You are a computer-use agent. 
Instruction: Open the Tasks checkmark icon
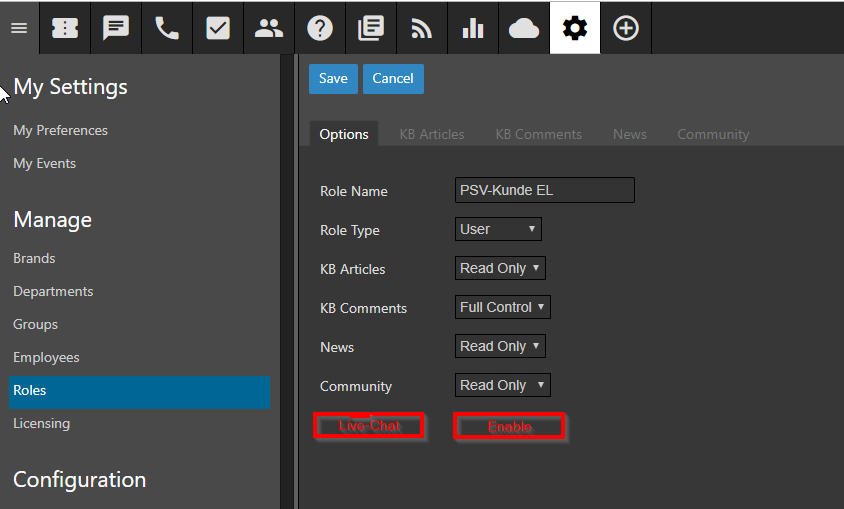218,28
